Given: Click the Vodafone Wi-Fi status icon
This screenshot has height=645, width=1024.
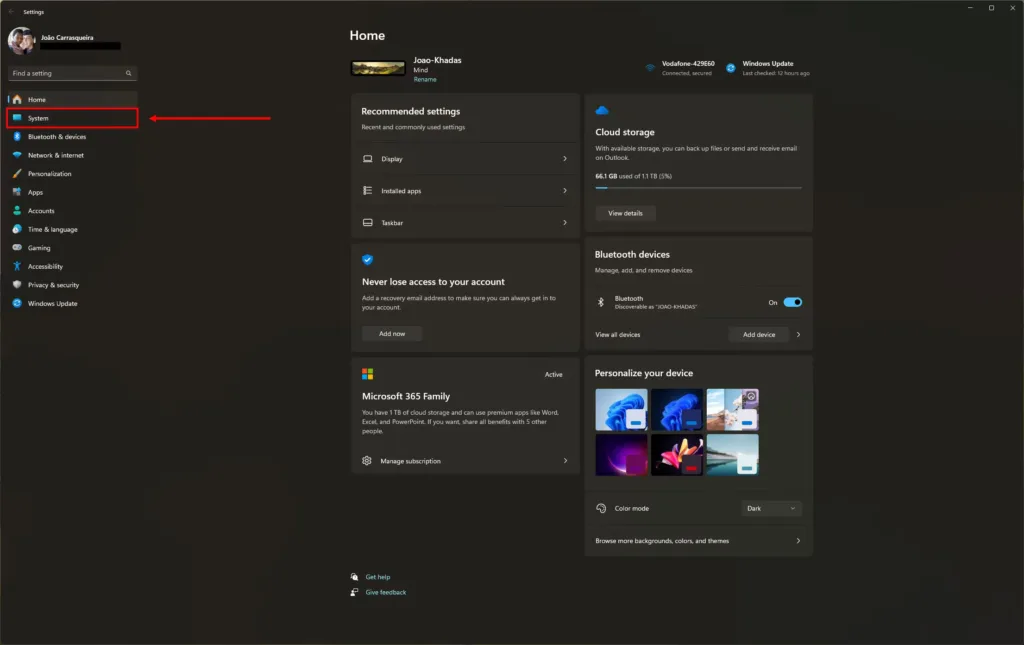Looking at the screenshot, I should [650, 68].
